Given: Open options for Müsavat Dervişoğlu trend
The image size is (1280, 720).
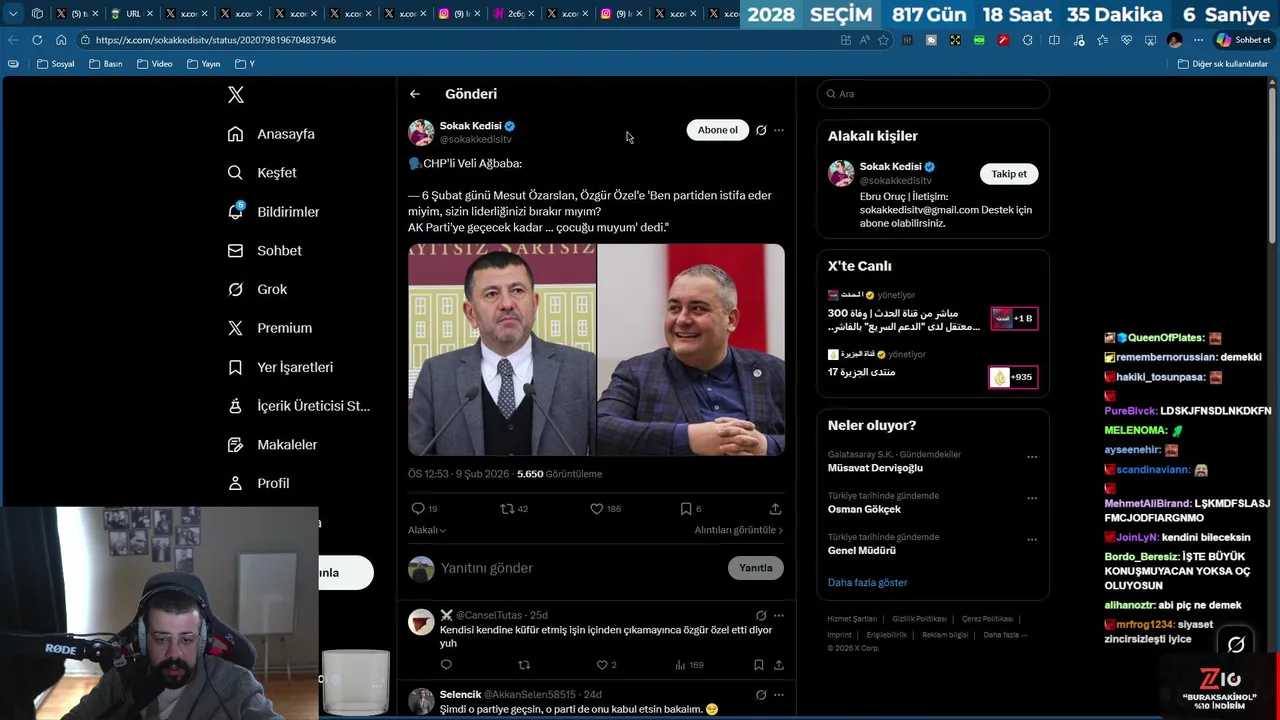Looking at the screenshot, I should click(1032, 457).
